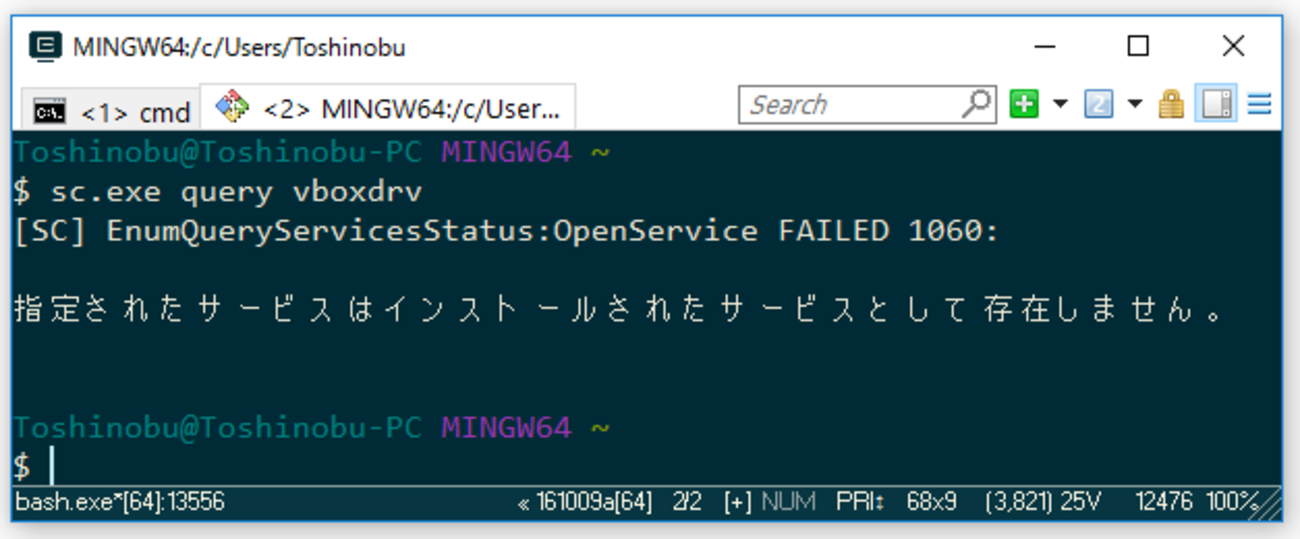Image resolution: width=1300 pixels, height=539 pixels.
Task: Toggle the Lock/Unlock padlock icon
Action: (x=1172, y=104)
